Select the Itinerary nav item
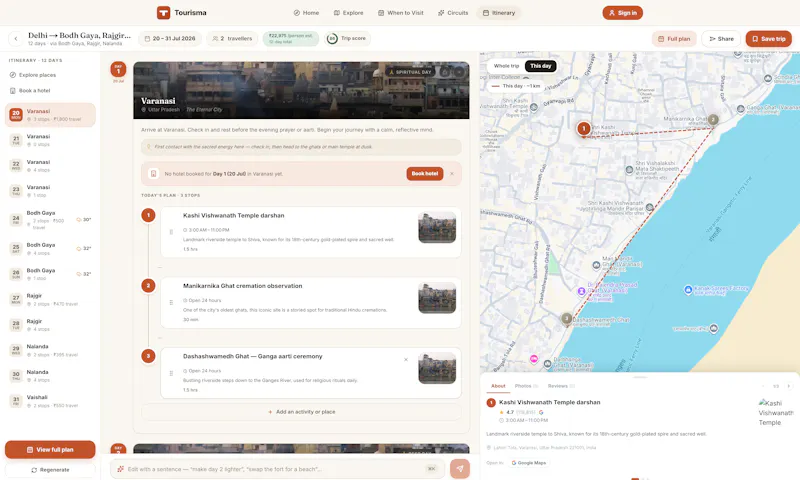The image size is (800, 480). point(499,13)
